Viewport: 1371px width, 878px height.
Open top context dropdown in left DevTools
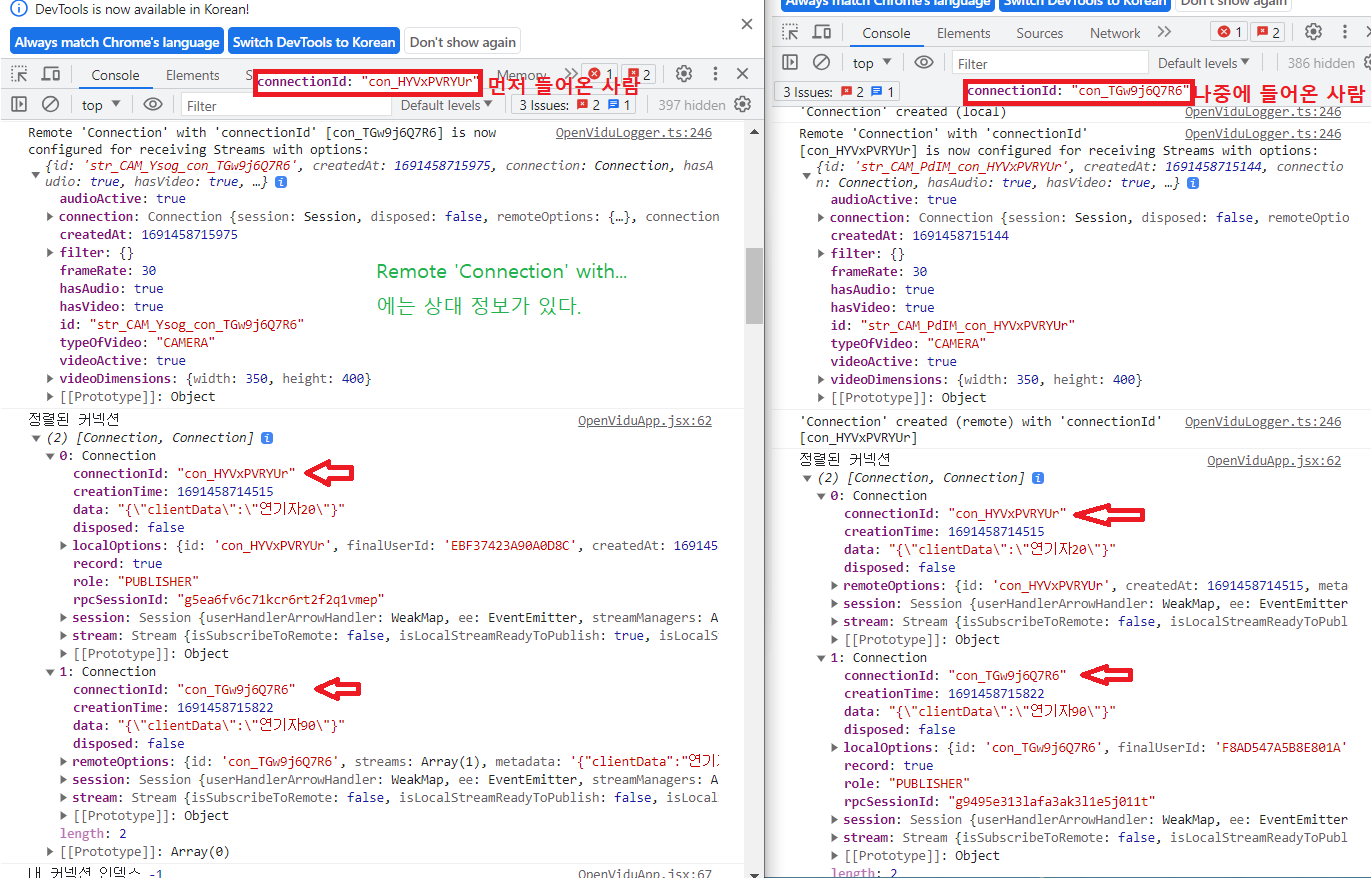101,105
